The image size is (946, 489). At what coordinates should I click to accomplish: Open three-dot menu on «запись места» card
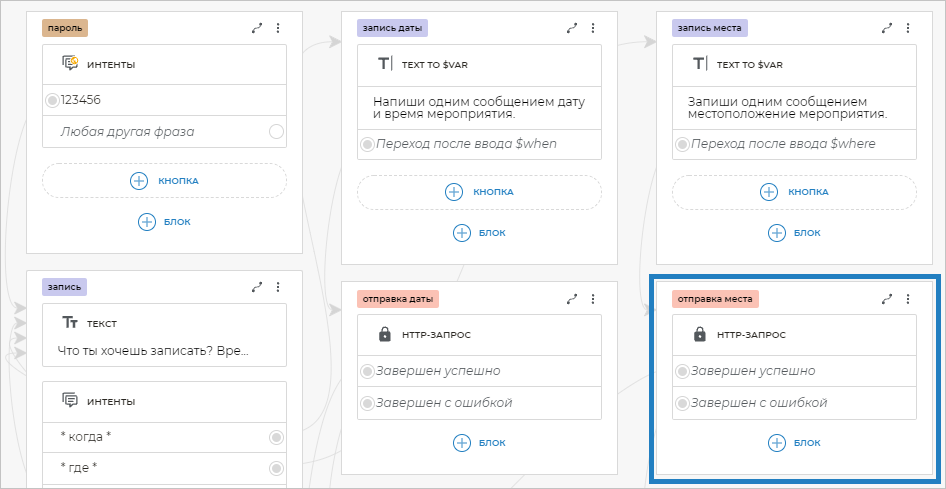click(x=908, y=29)
